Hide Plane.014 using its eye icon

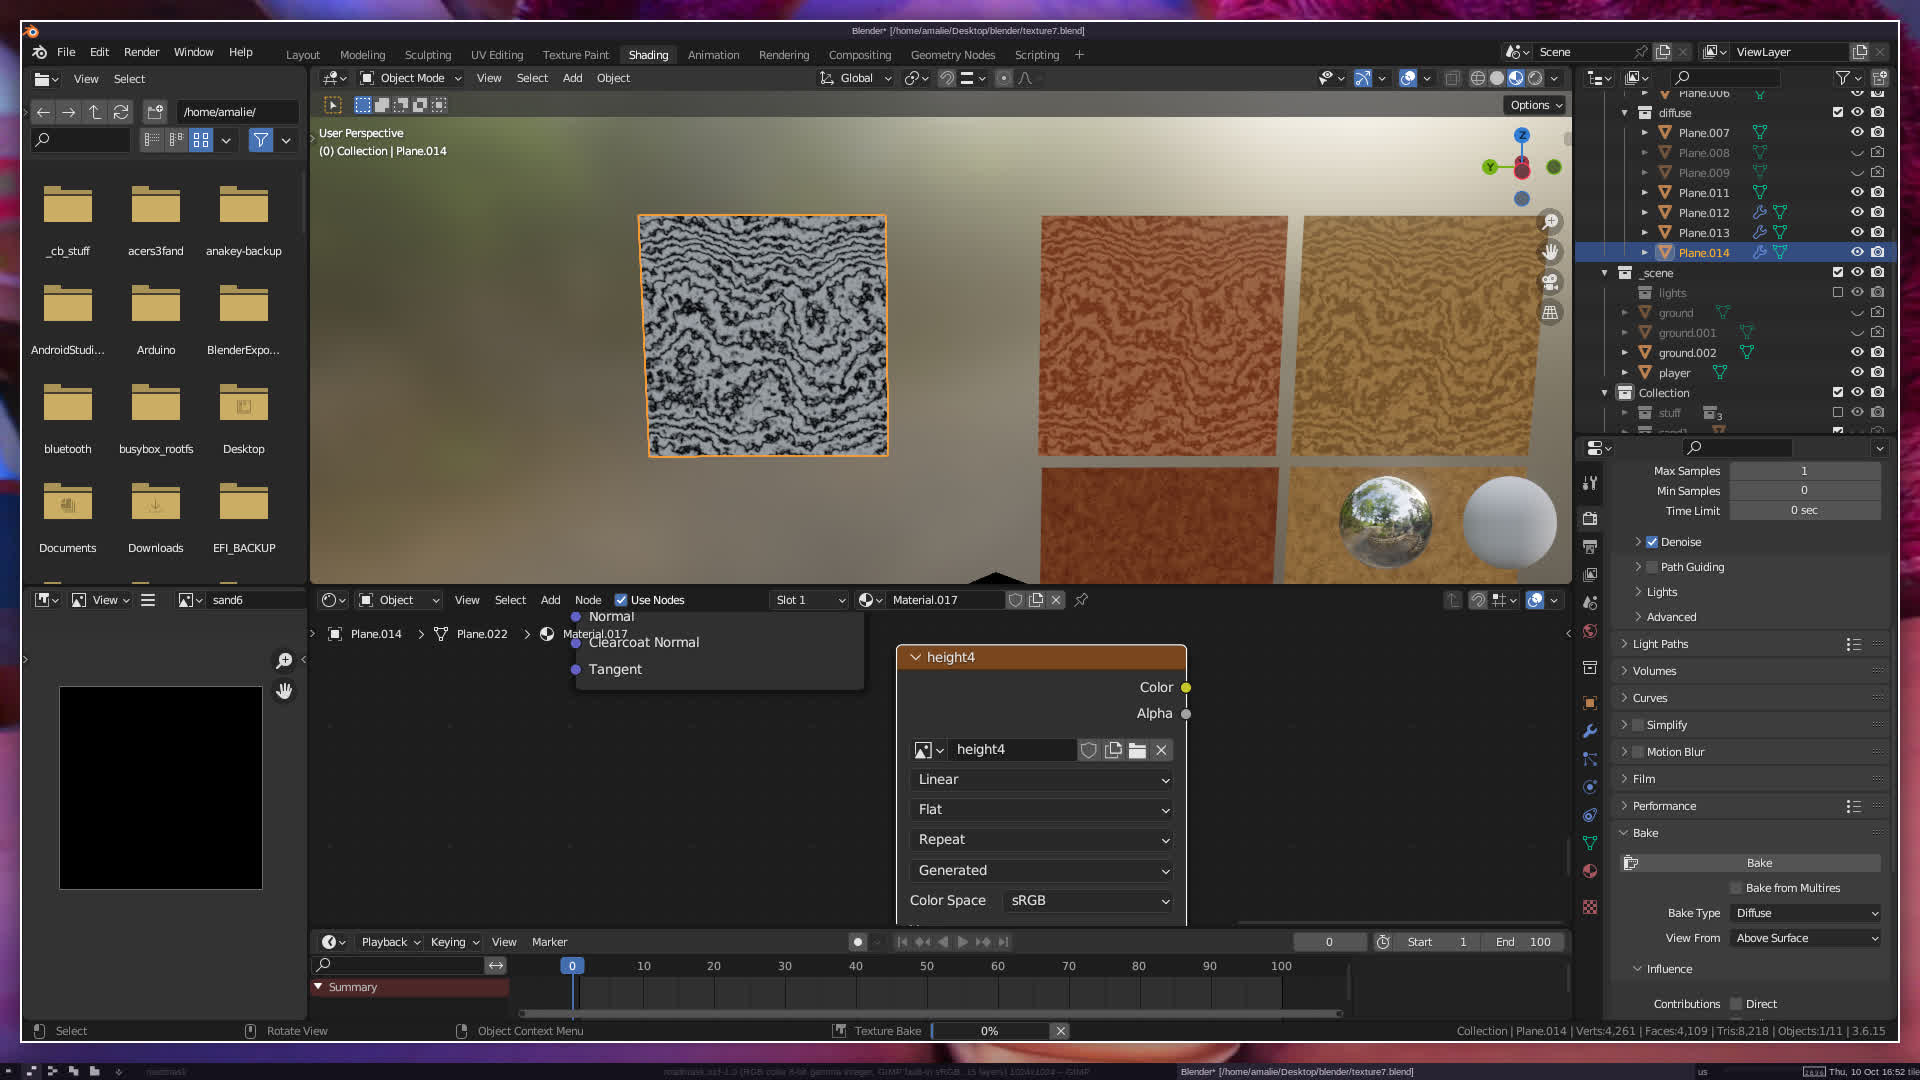tap(1857, 253)
